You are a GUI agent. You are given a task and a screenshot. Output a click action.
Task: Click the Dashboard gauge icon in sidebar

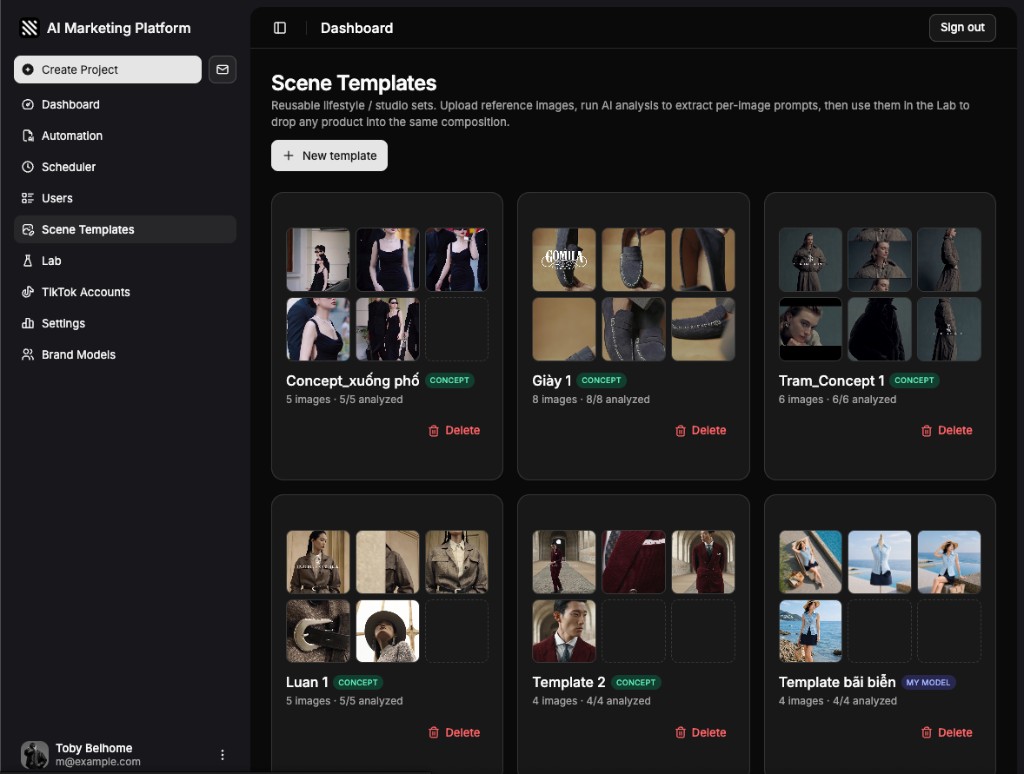(x=27, y=105)
